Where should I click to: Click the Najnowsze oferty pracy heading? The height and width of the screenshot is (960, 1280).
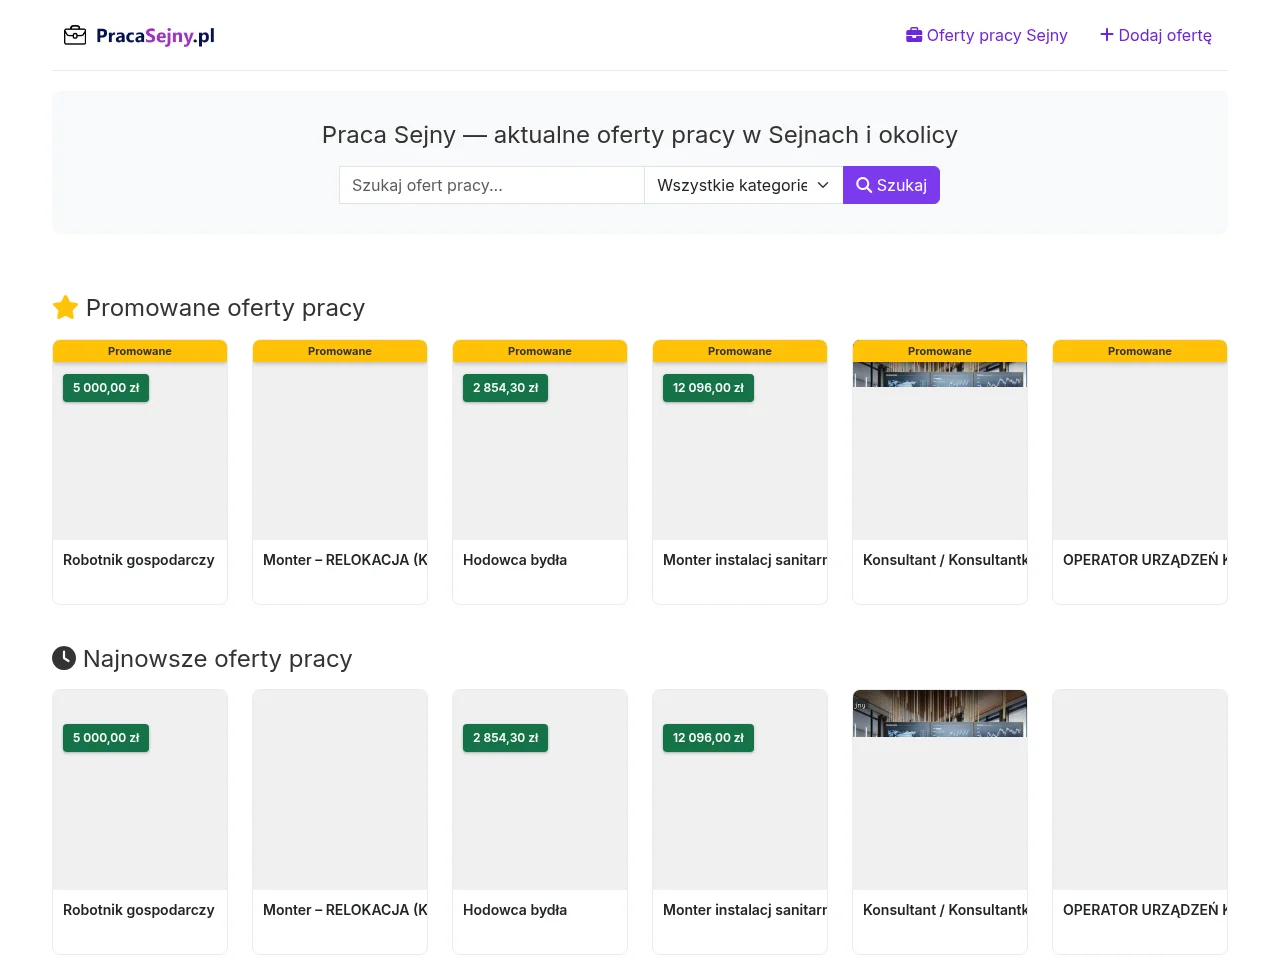[203, 659]
